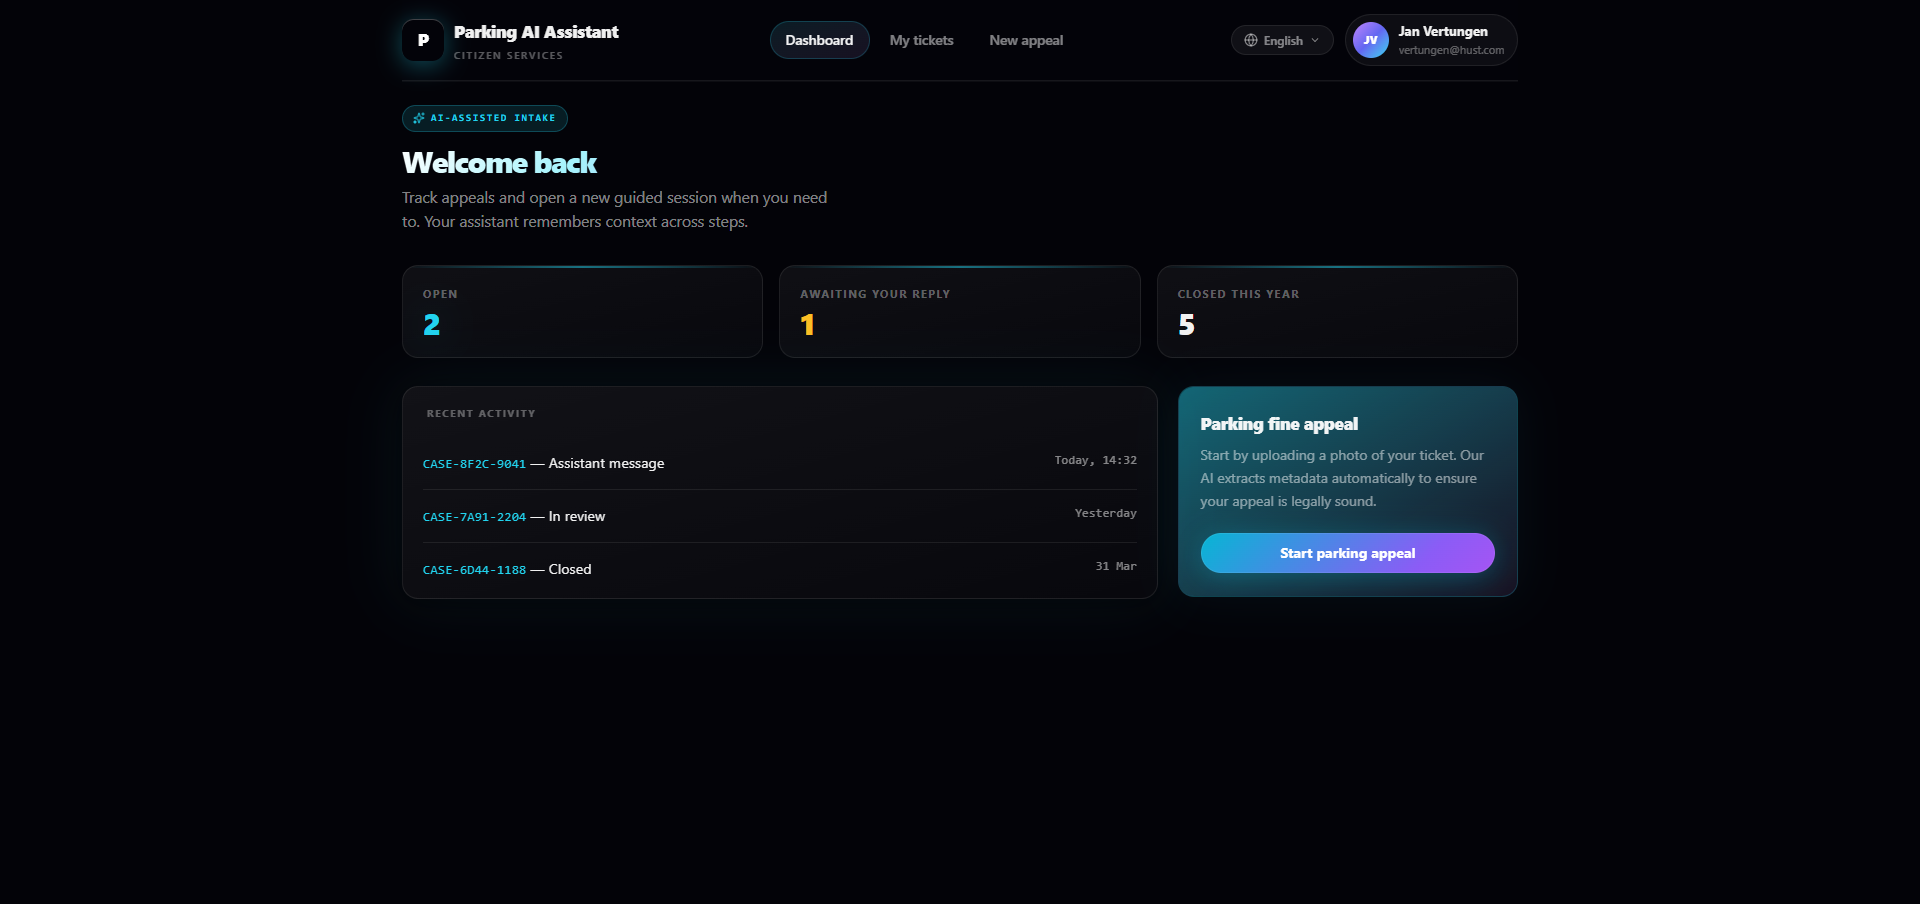
Task: Click the P logo icon
Action: [423, 41]
